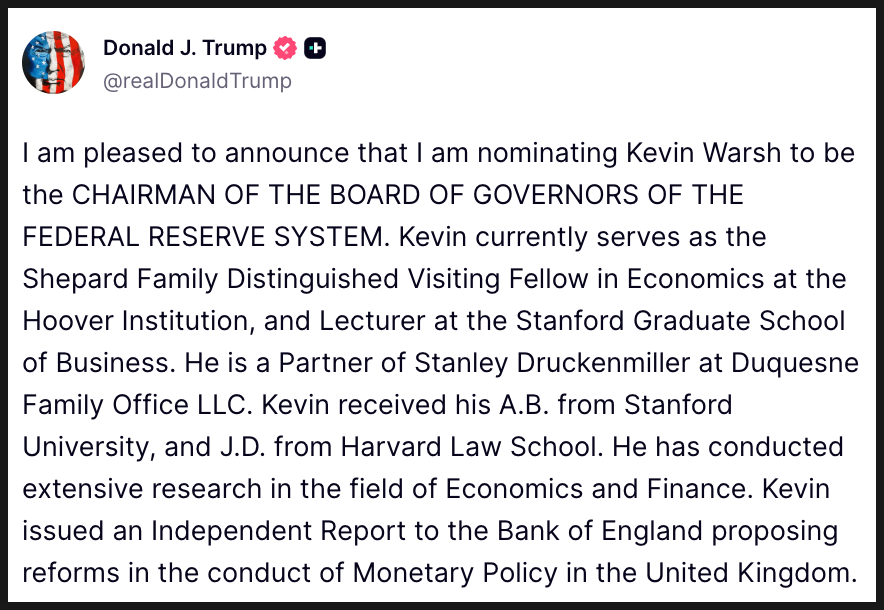This screenshot has height=610, width=884.
Task: Visit the @realDonaldTrump handle
Action: 197,81
